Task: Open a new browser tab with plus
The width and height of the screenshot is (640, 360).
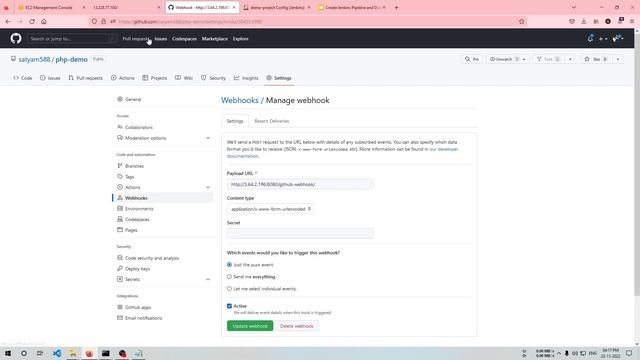Action: coord(396,7)
